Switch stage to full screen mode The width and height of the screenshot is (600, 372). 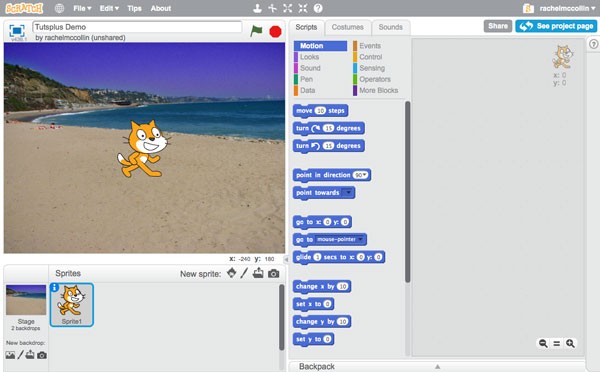17,31
